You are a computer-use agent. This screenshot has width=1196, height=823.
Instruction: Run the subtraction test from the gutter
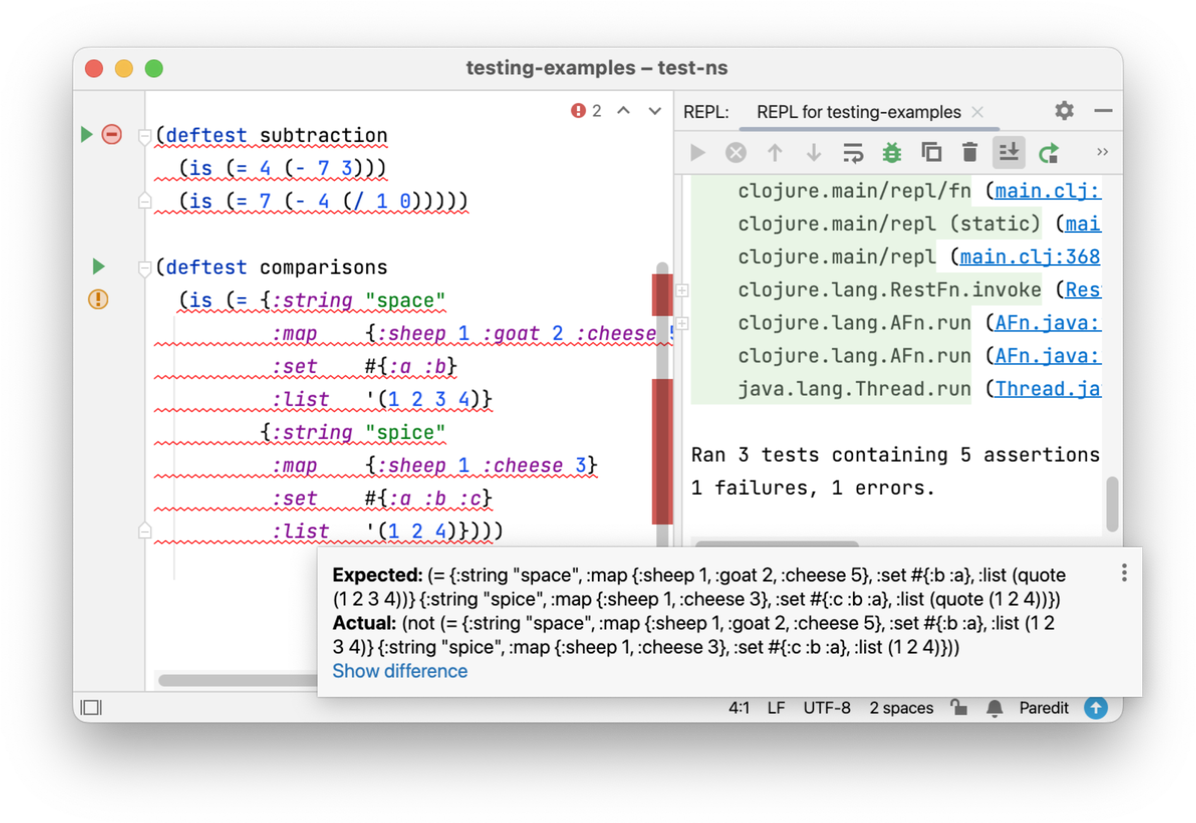click(x=86, y=135)
